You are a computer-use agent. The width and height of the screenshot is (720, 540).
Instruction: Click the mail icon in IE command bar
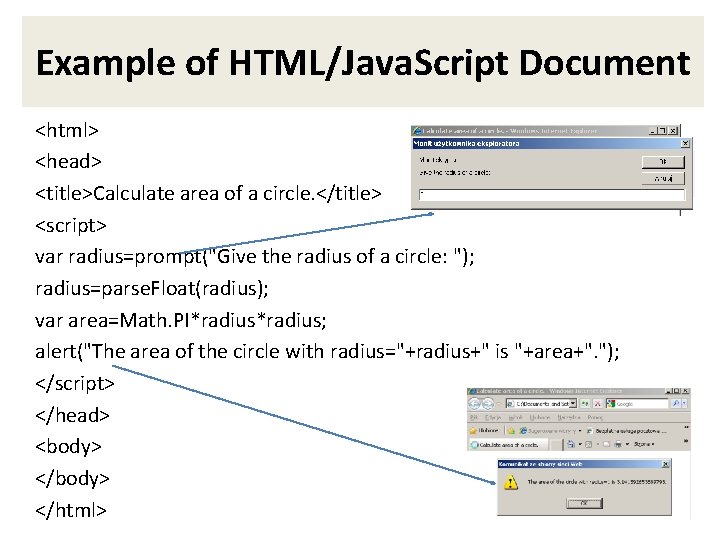(607, 444)
